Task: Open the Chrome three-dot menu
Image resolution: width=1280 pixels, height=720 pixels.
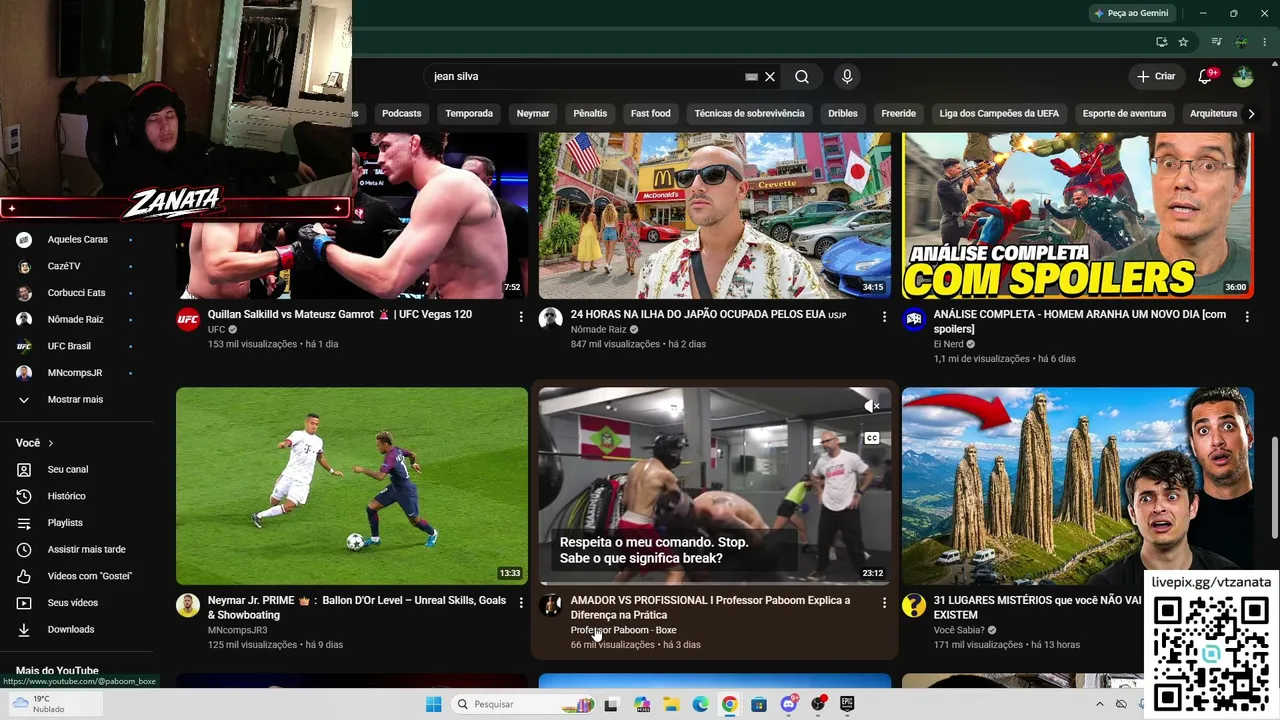Action: [1264, 42]
